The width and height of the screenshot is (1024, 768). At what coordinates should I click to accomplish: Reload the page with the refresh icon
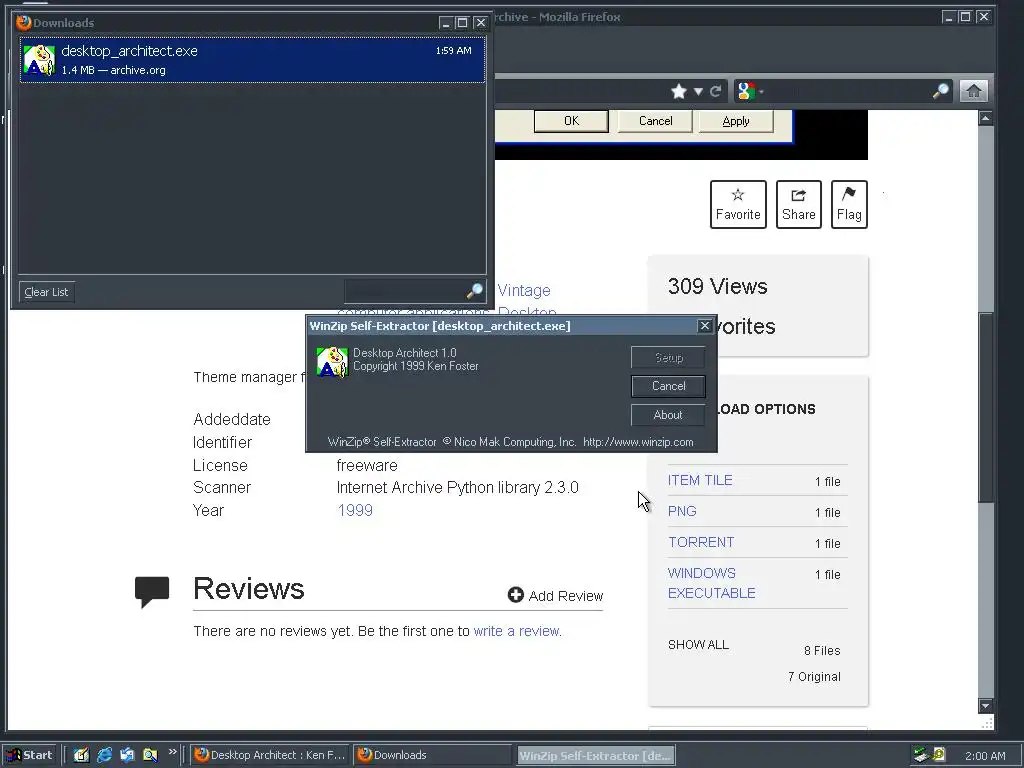(716, 91)
